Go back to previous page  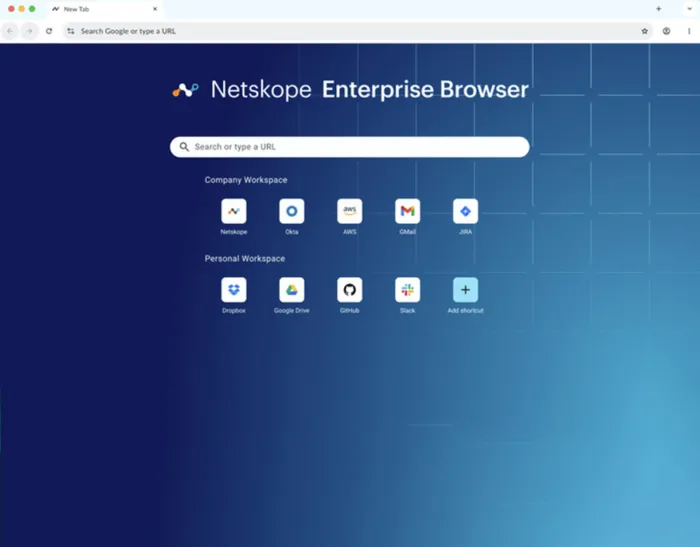click(x=10, y=31)
